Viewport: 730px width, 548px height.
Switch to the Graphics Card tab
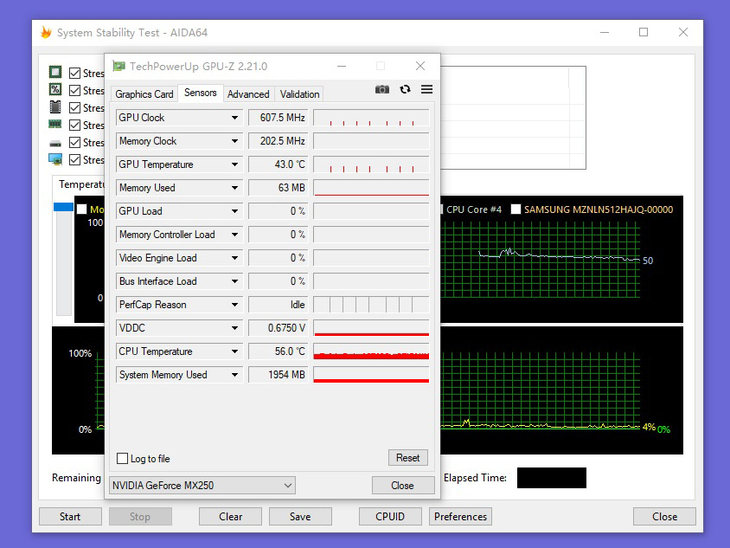pos(144,94)
